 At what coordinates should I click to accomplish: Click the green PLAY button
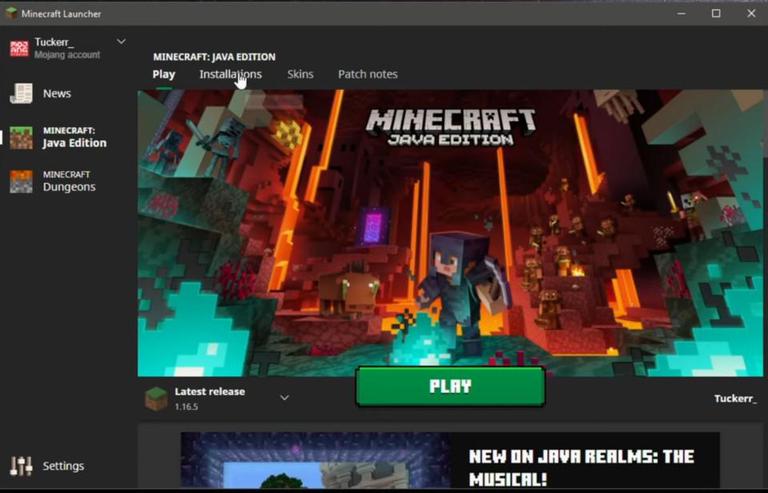(x=450, y=386)
